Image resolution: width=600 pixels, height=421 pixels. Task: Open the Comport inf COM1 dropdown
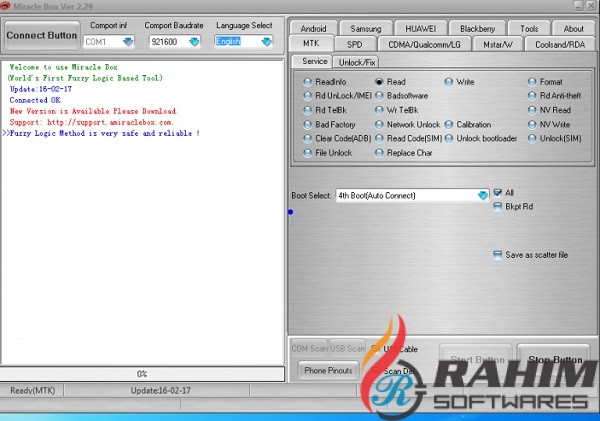click(x=128, y=41)
